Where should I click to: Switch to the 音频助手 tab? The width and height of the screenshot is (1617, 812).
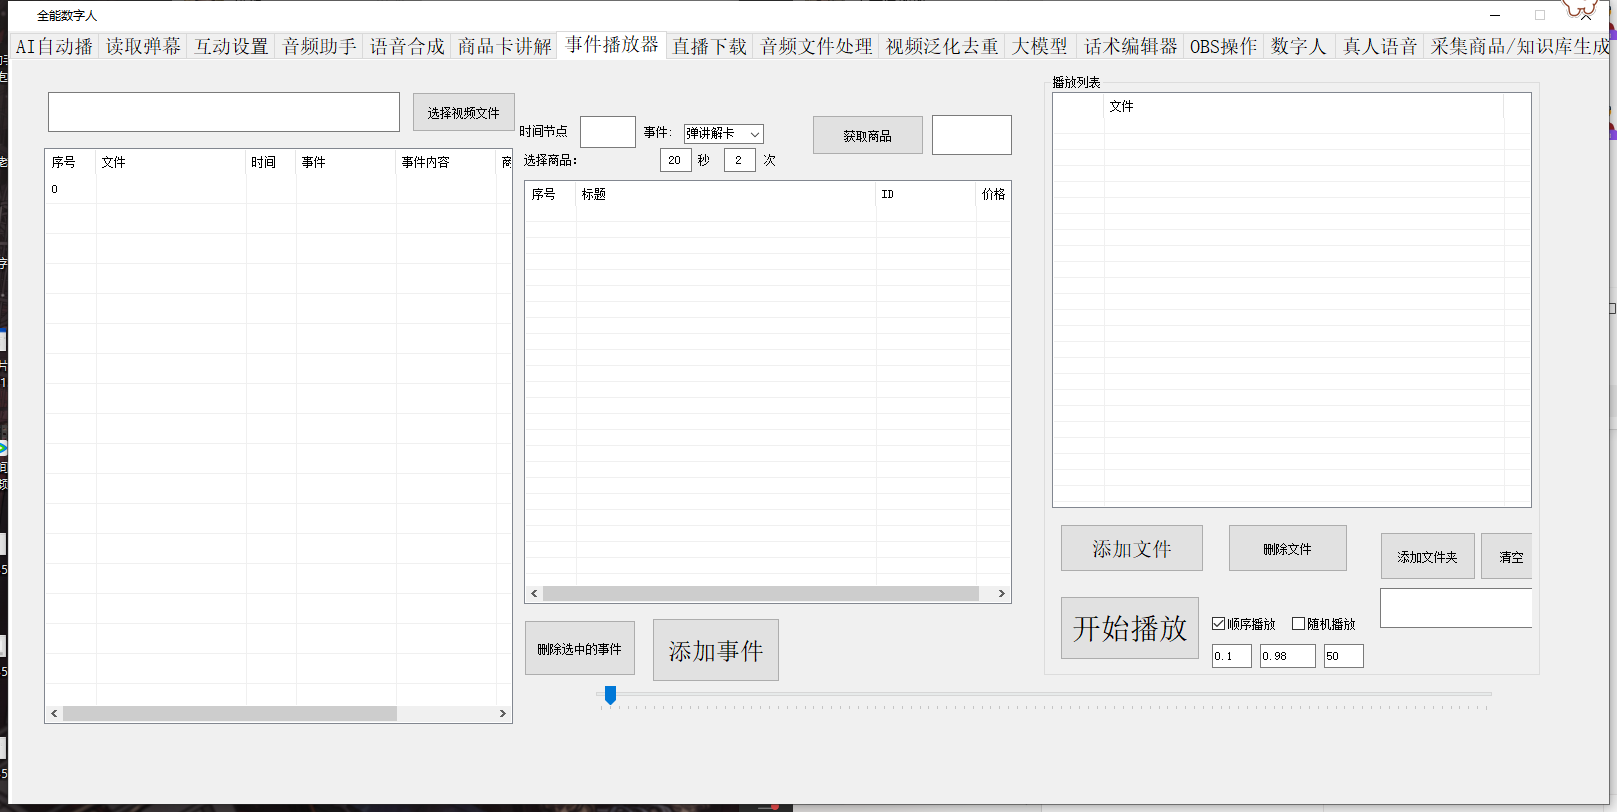click(x=319, y=46)
